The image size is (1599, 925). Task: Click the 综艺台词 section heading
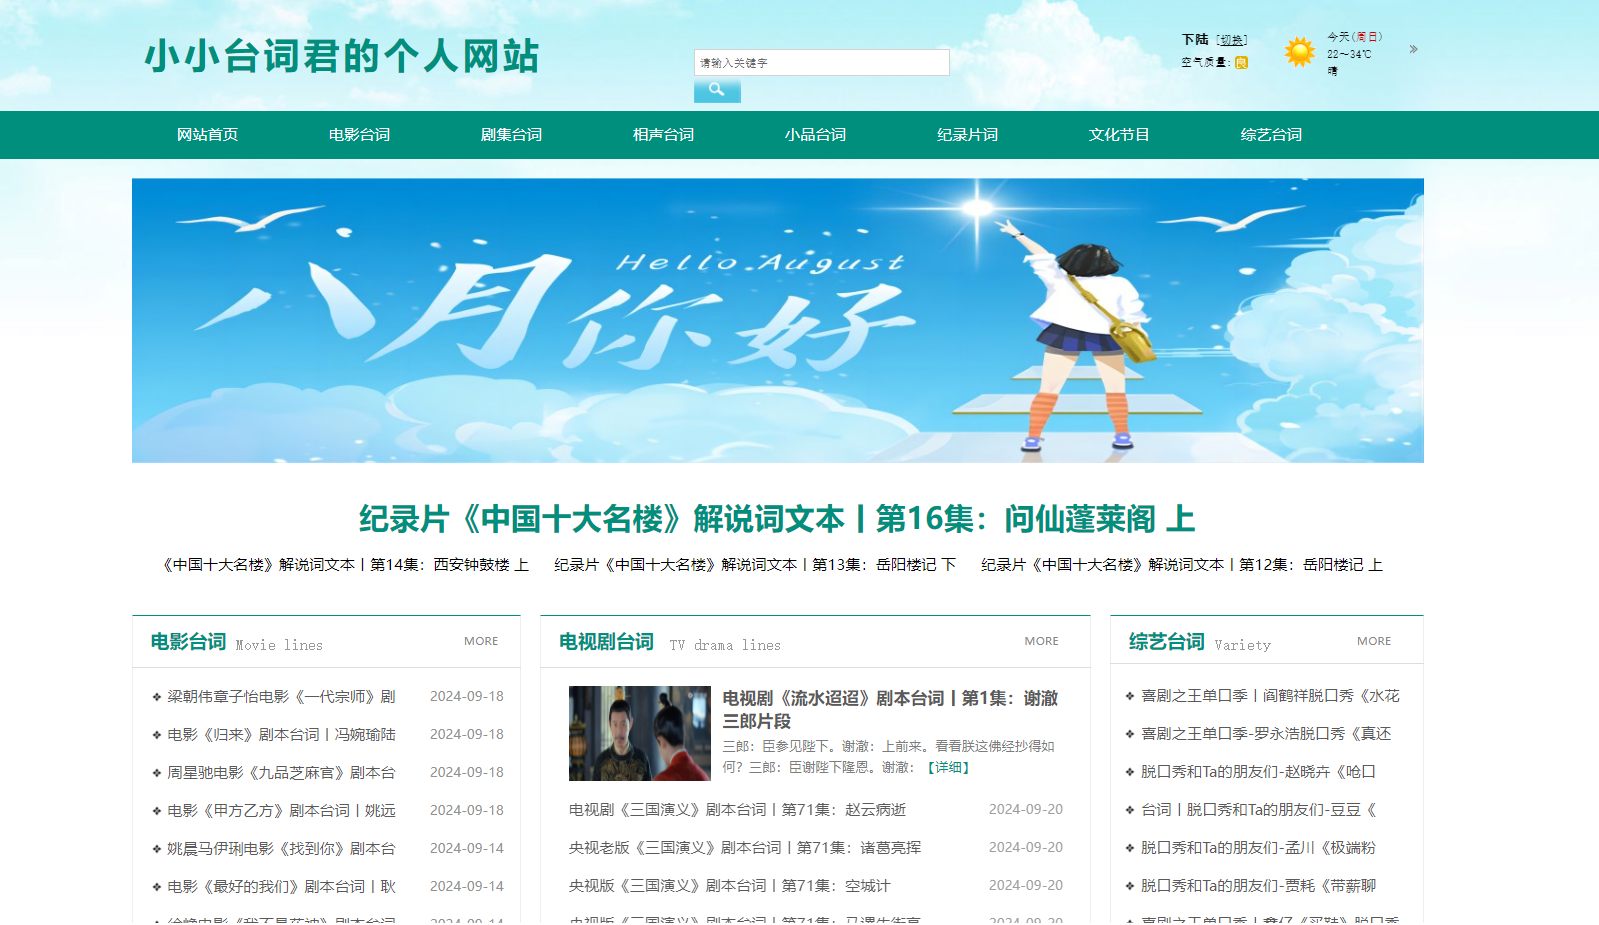coord(1167,642)
